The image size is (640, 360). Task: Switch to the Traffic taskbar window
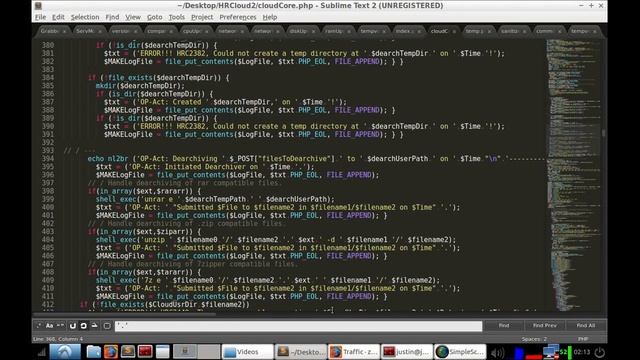point(353,352)
